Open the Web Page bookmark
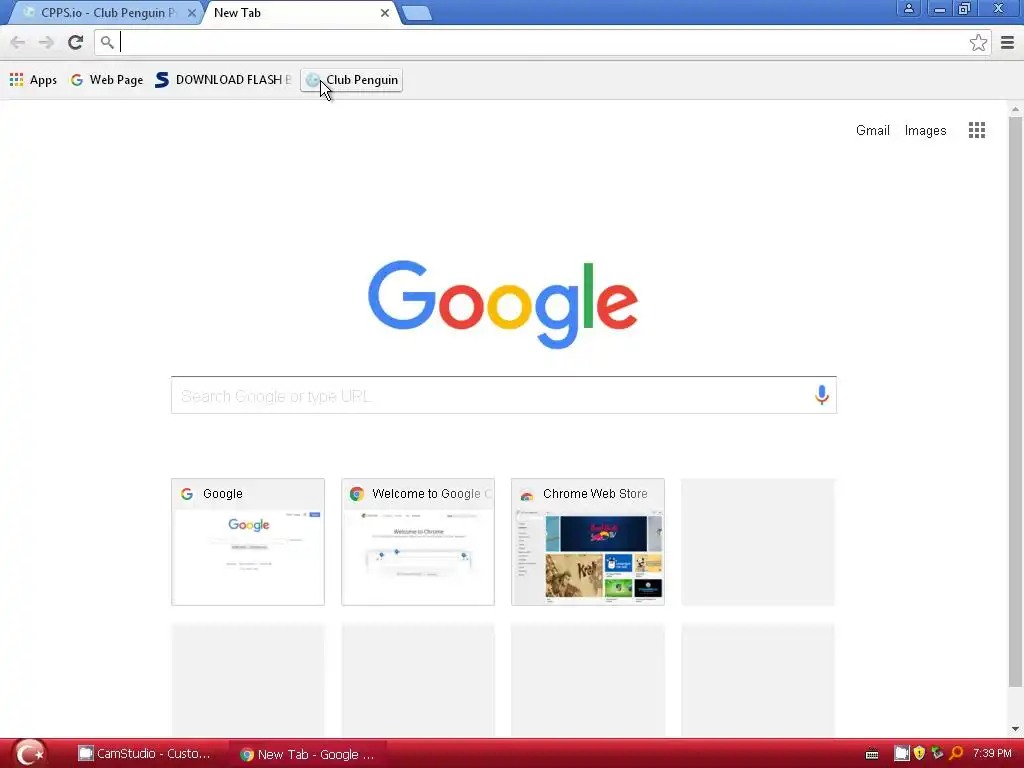 [107, 80]
